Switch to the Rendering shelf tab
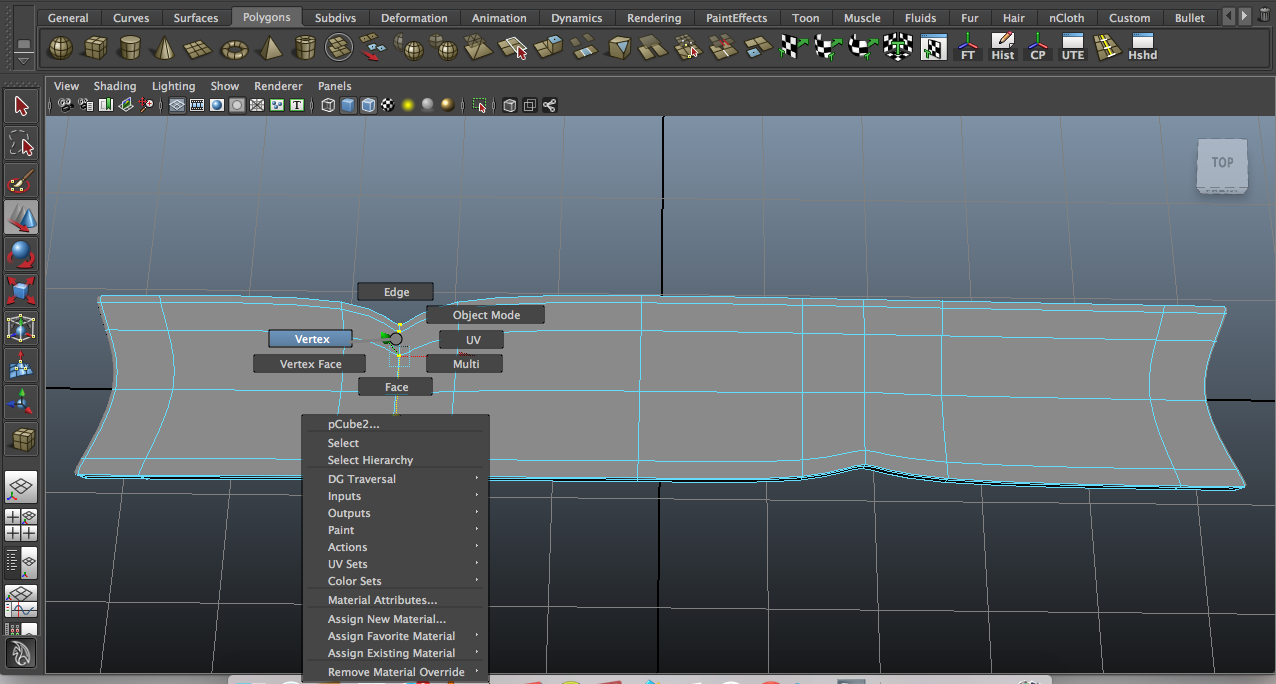Viewport: 1276px width, 684px height. tap(653, 17)
